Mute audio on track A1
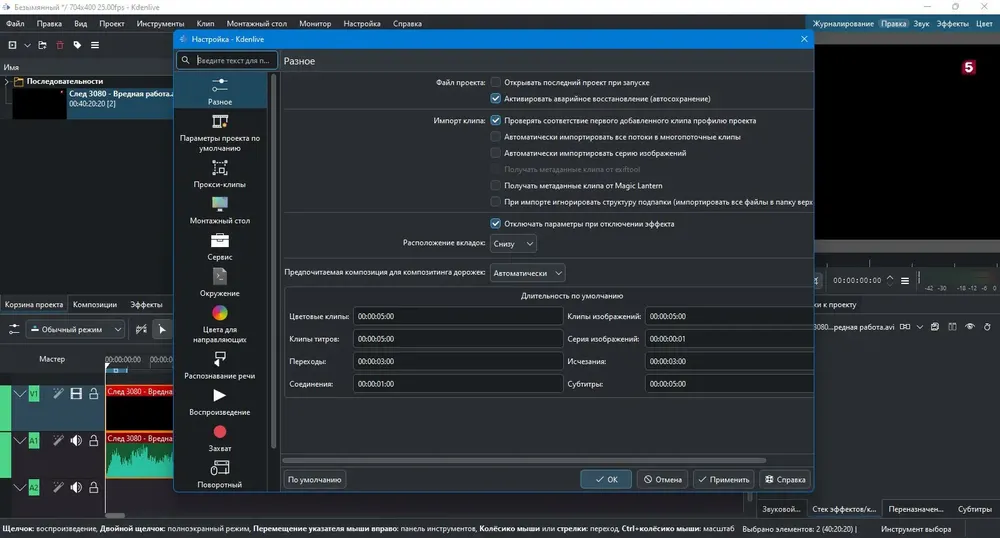1000x538 pixels. 76,440
